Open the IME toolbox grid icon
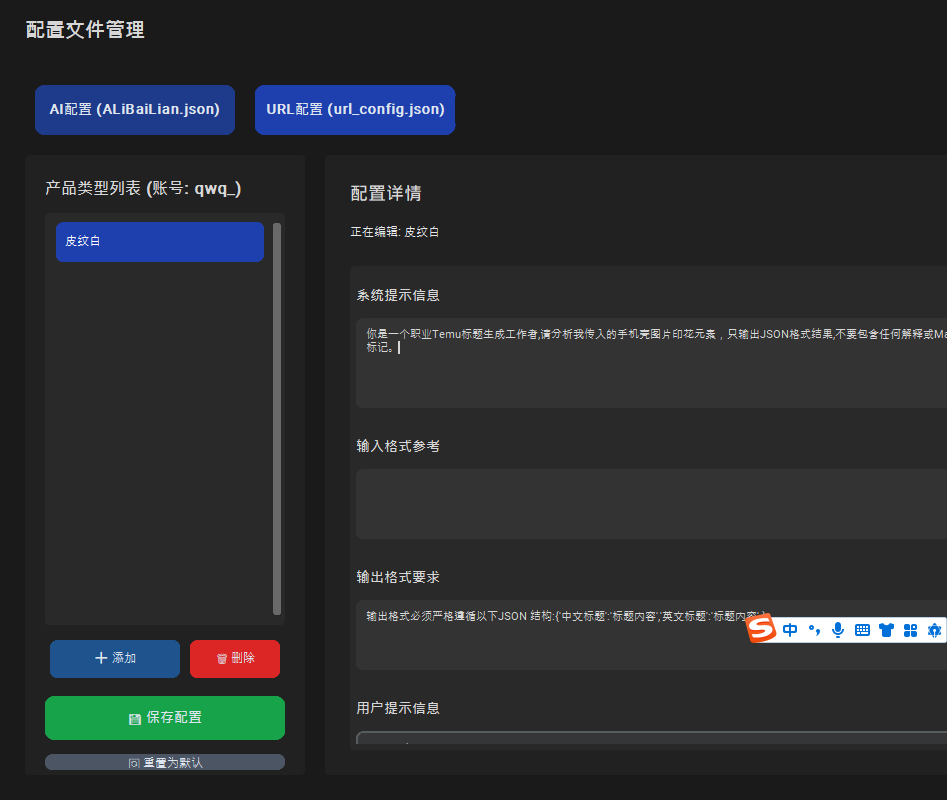 (x=910, y=630)
